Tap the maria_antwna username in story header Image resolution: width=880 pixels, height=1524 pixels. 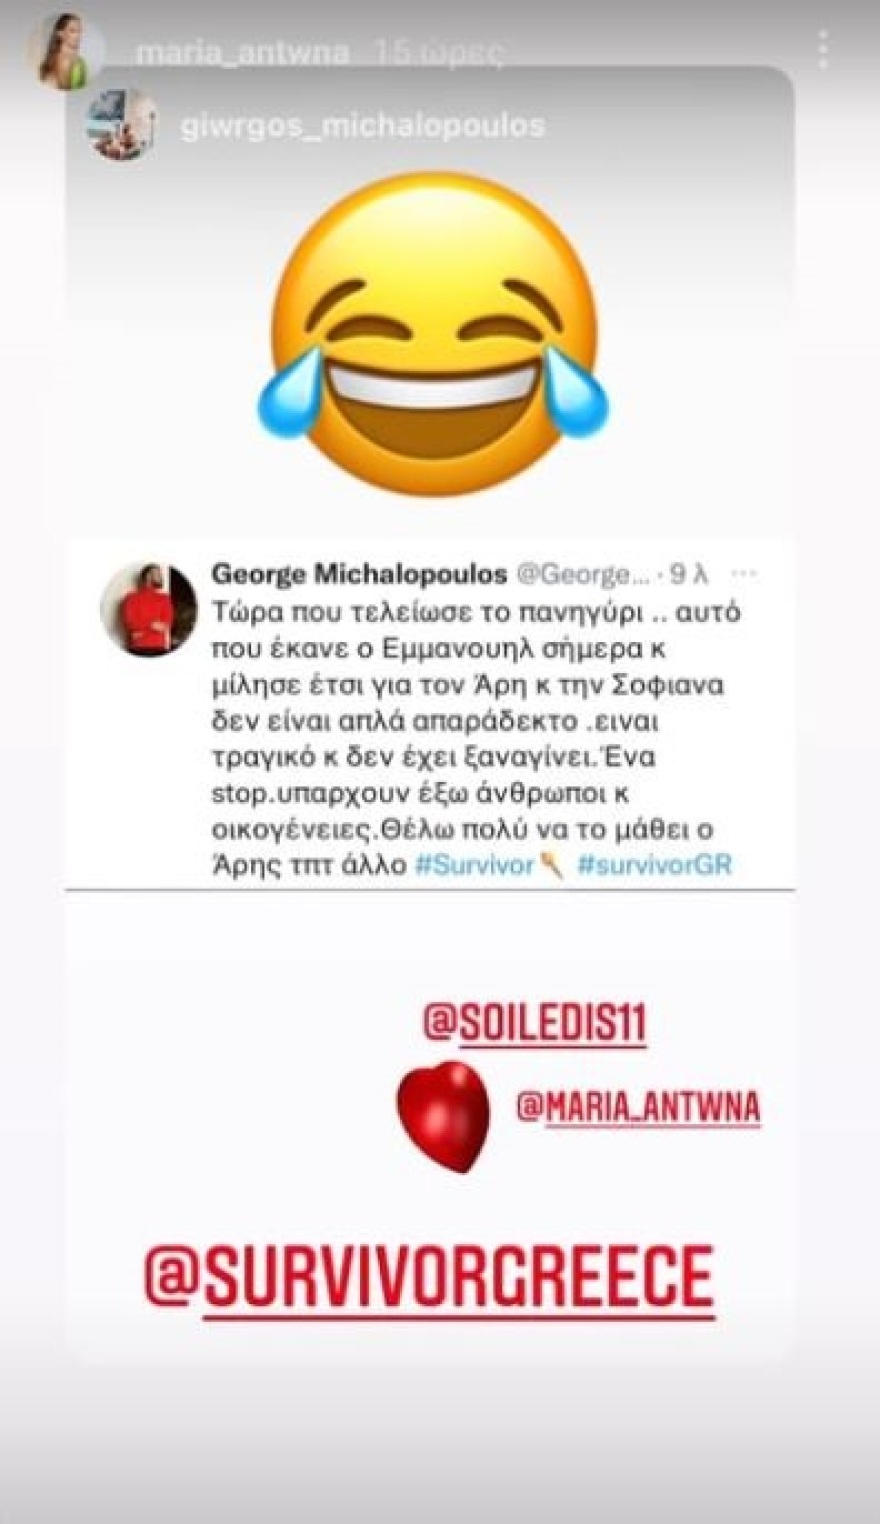coord(242,53)
